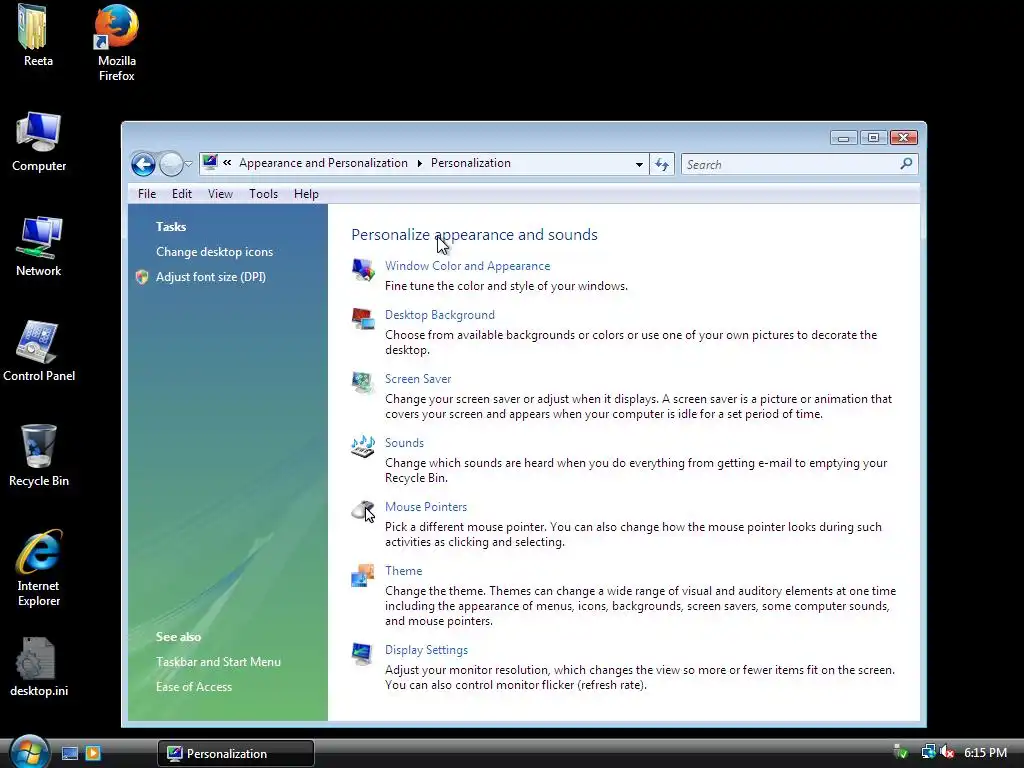Click the muted volume tray icon

(x=946, y=753)
